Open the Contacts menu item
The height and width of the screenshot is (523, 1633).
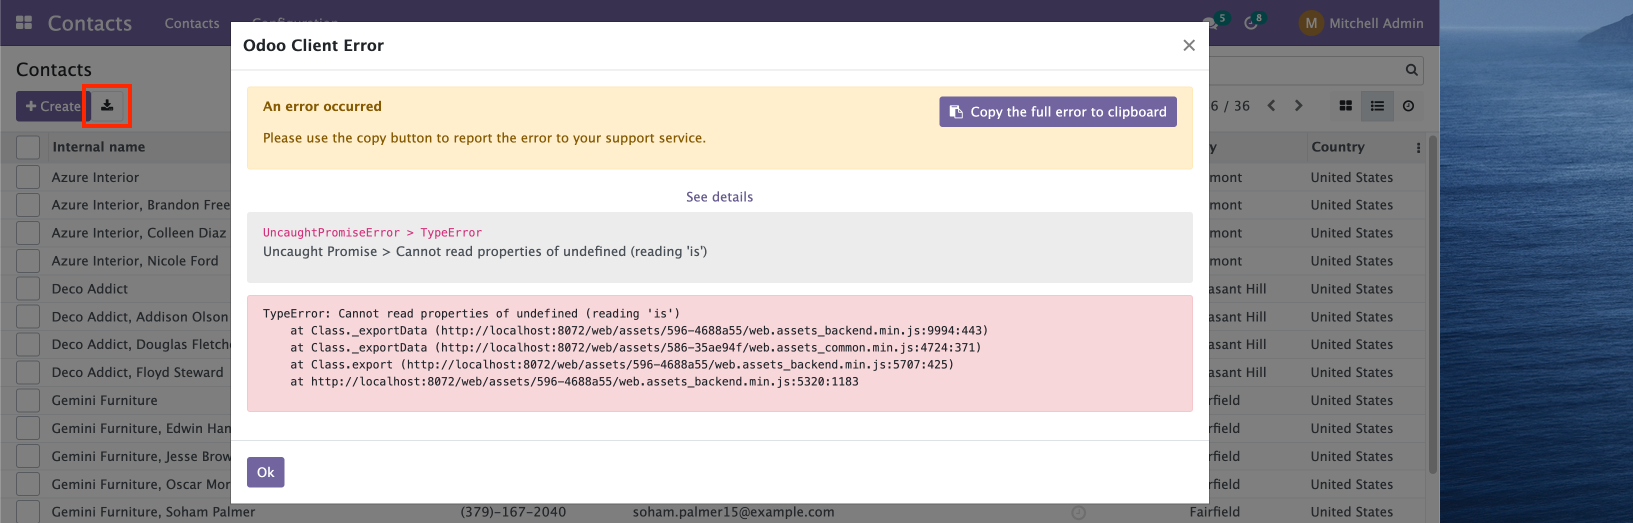pos(192,23)
